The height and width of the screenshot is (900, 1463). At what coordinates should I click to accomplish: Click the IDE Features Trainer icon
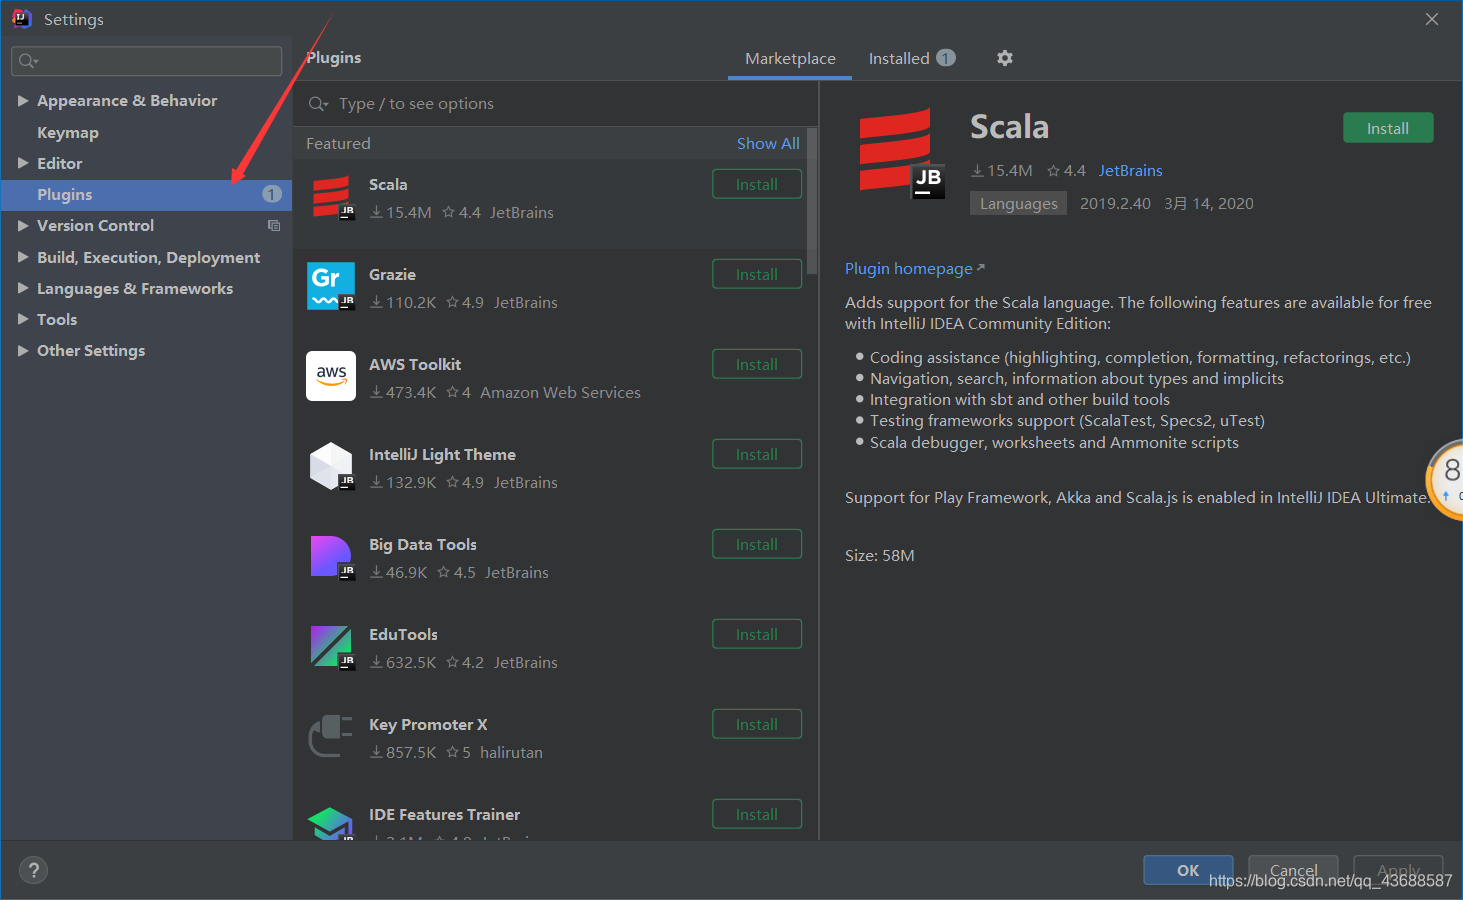click(x=331, y=823)
